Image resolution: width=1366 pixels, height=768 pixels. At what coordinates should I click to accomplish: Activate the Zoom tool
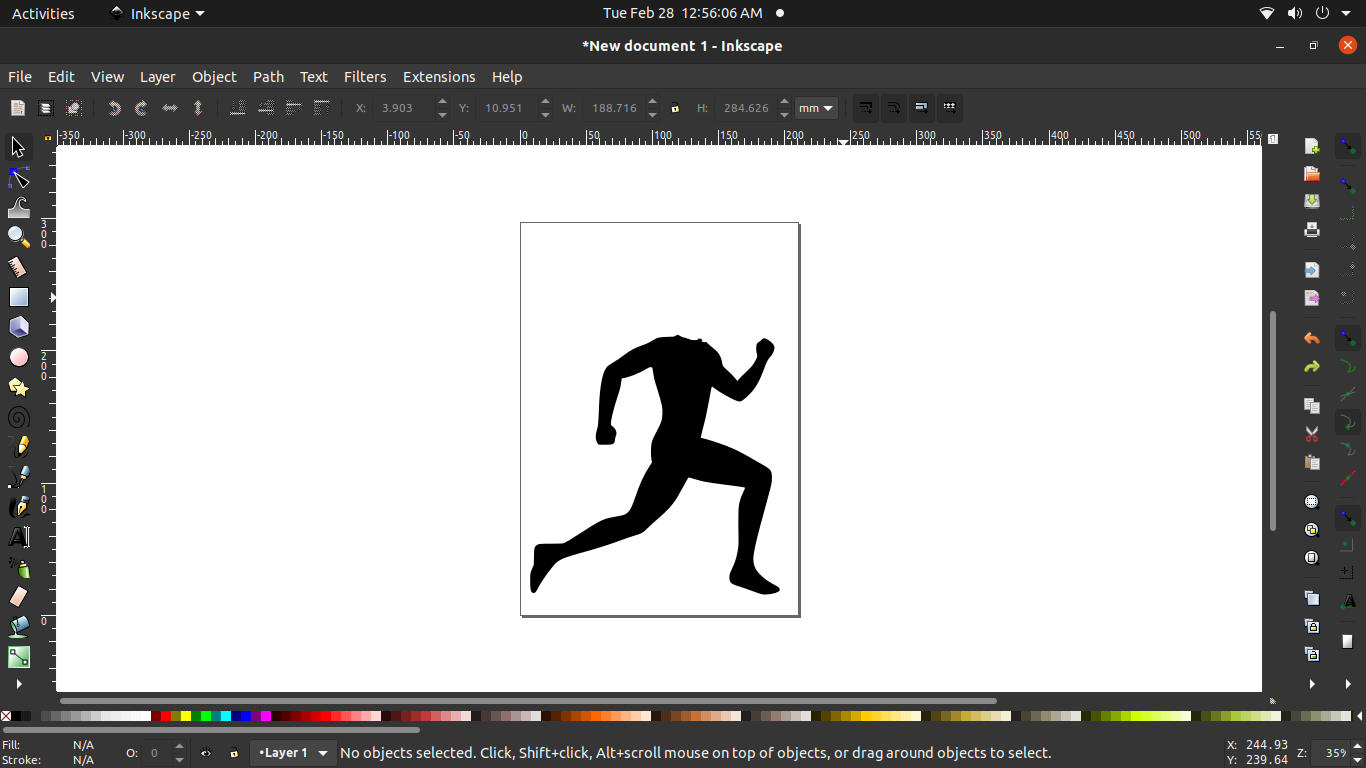pos(17,237)
